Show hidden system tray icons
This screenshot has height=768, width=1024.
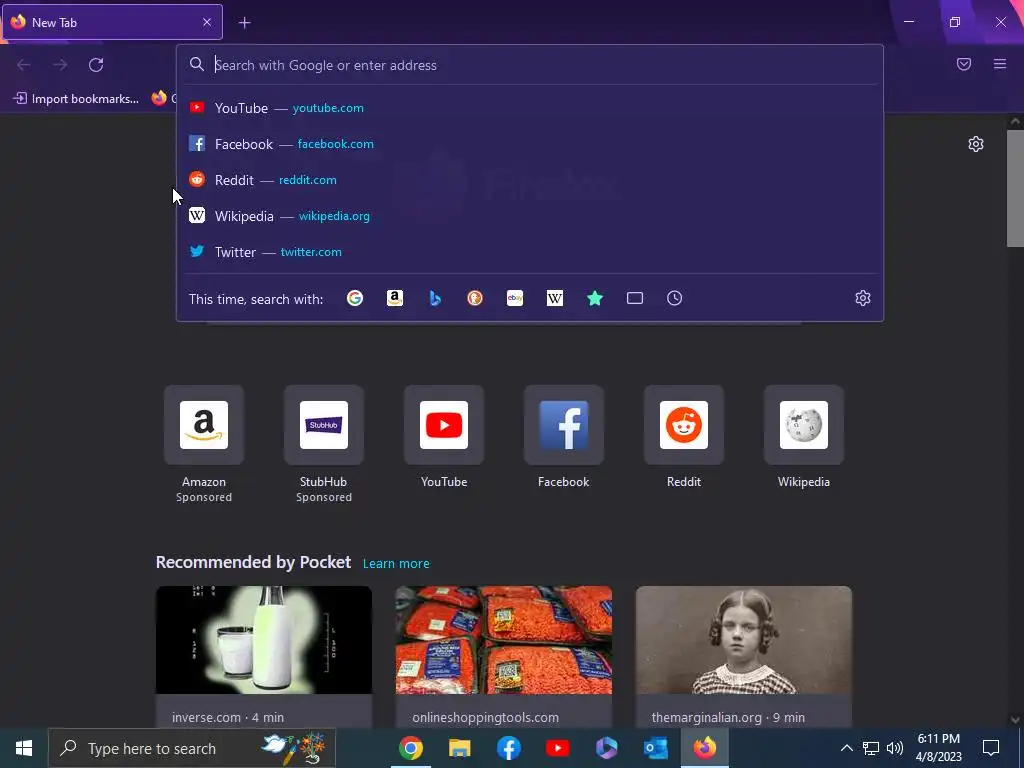point(846,748)
